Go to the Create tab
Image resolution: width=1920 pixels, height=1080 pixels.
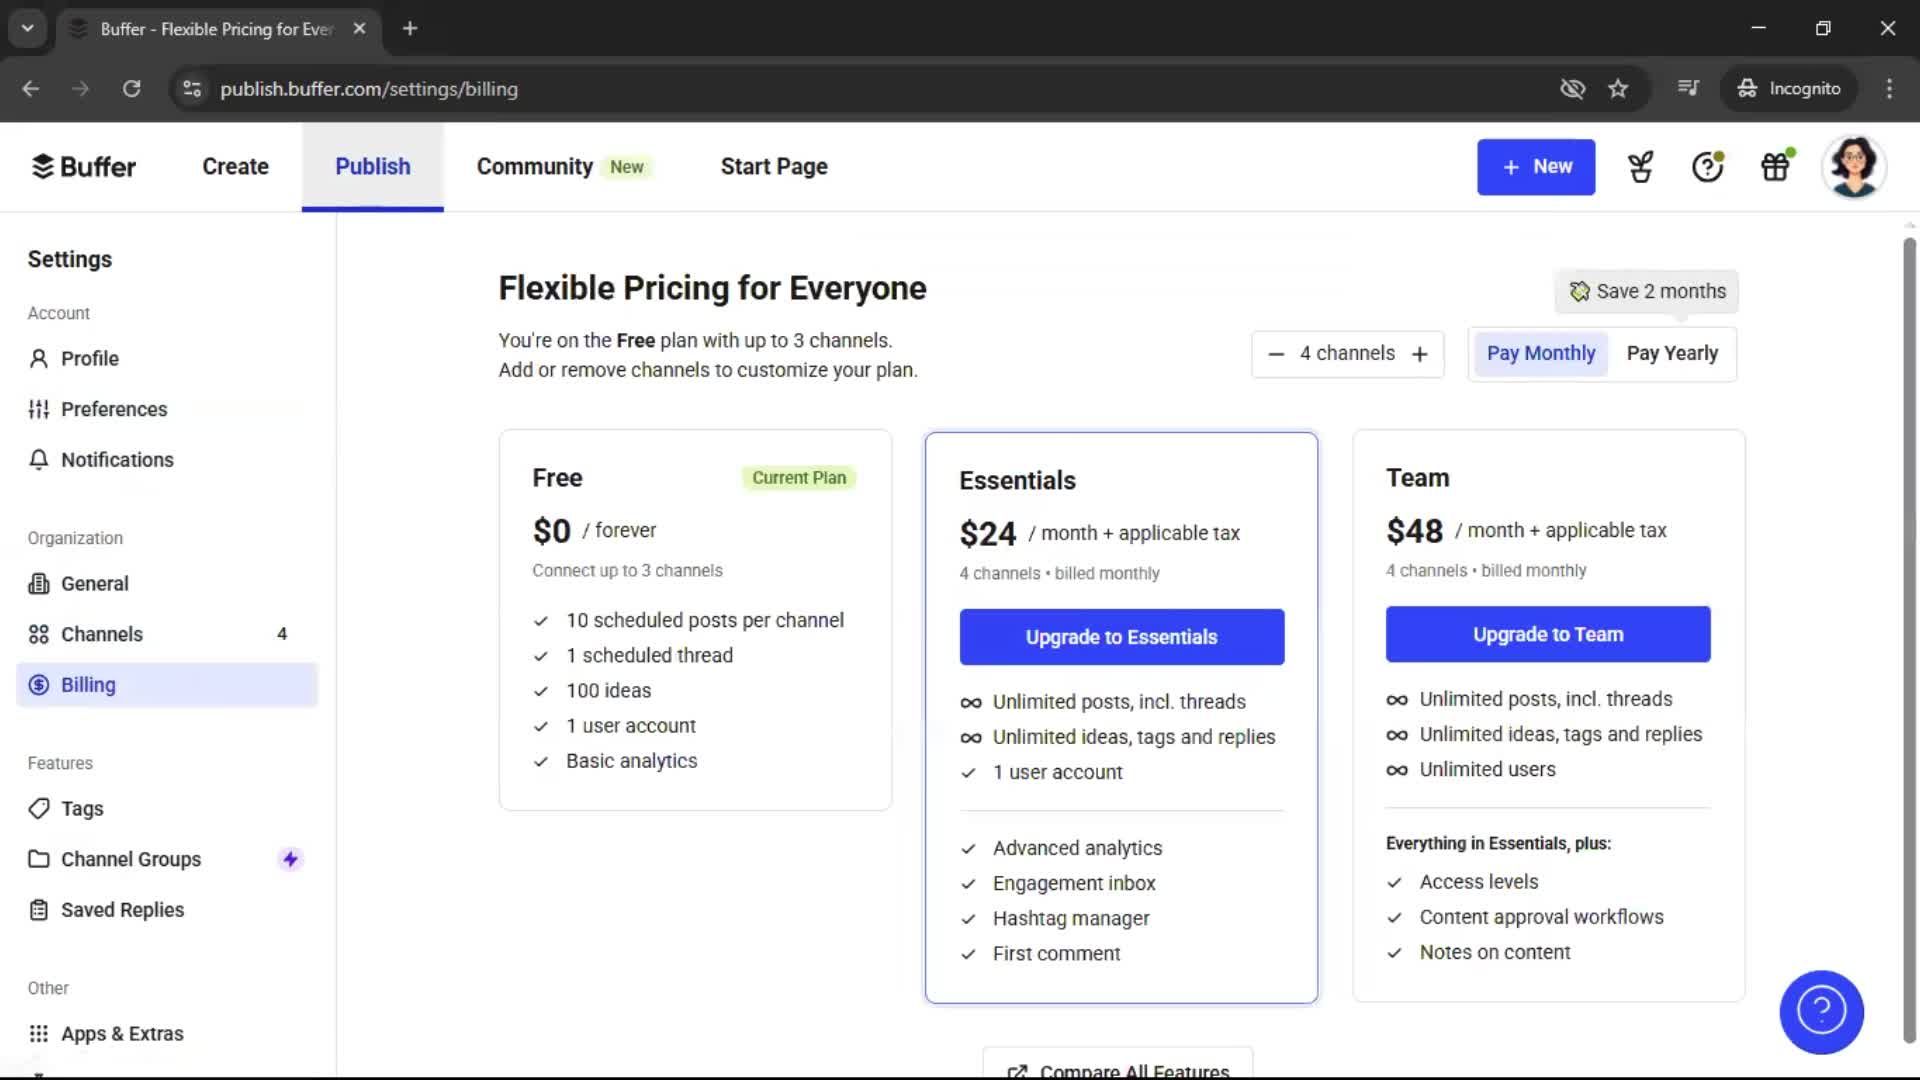pyautogui.click(x=235, y=167)
